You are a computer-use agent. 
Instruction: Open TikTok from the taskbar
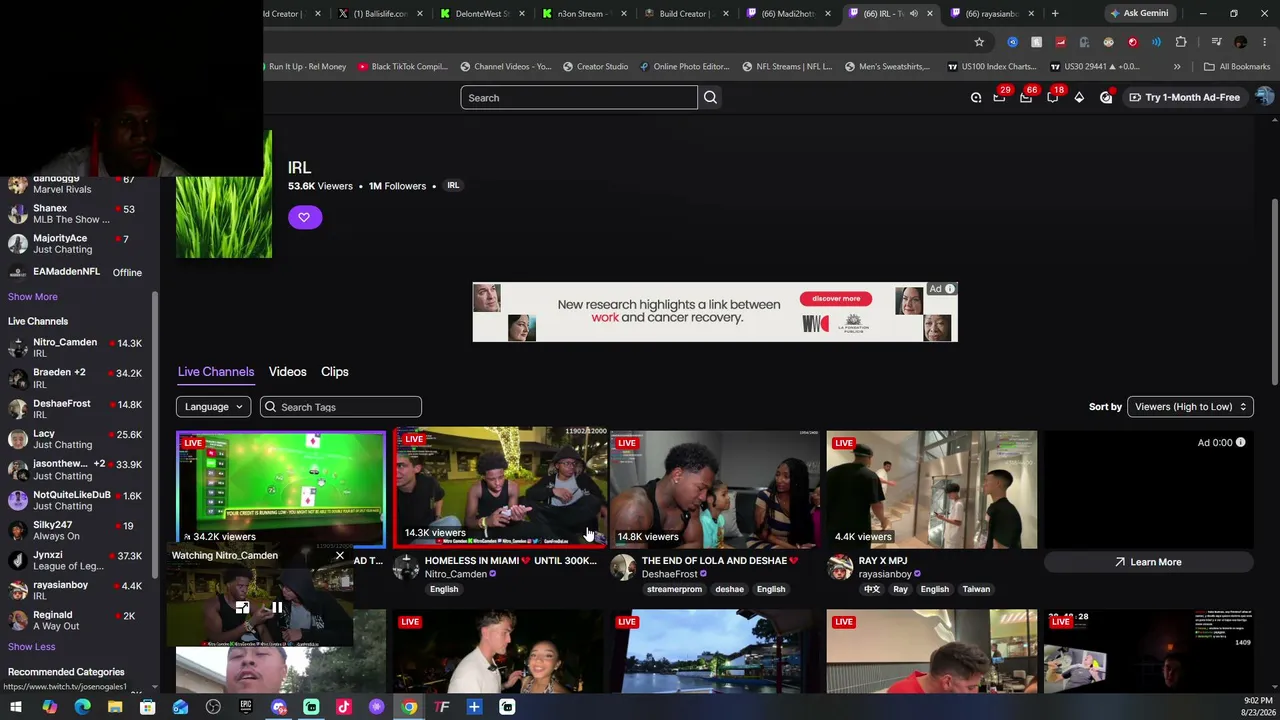(x=344, y=707)
